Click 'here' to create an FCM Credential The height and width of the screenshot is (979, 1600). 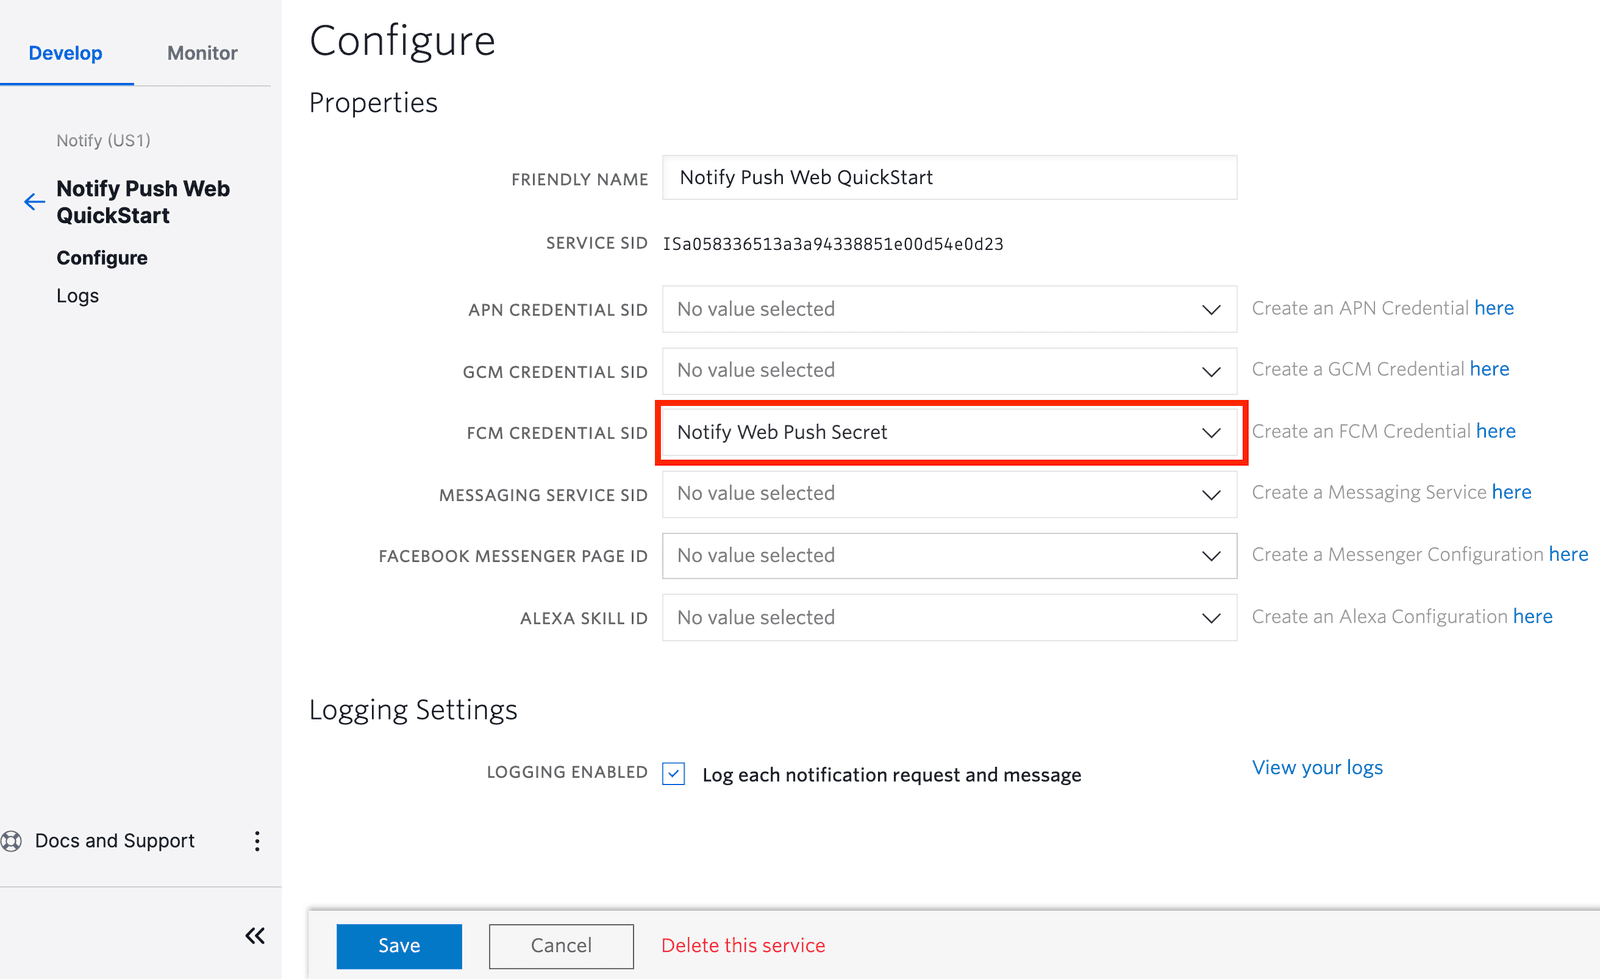pos(1497,431)
